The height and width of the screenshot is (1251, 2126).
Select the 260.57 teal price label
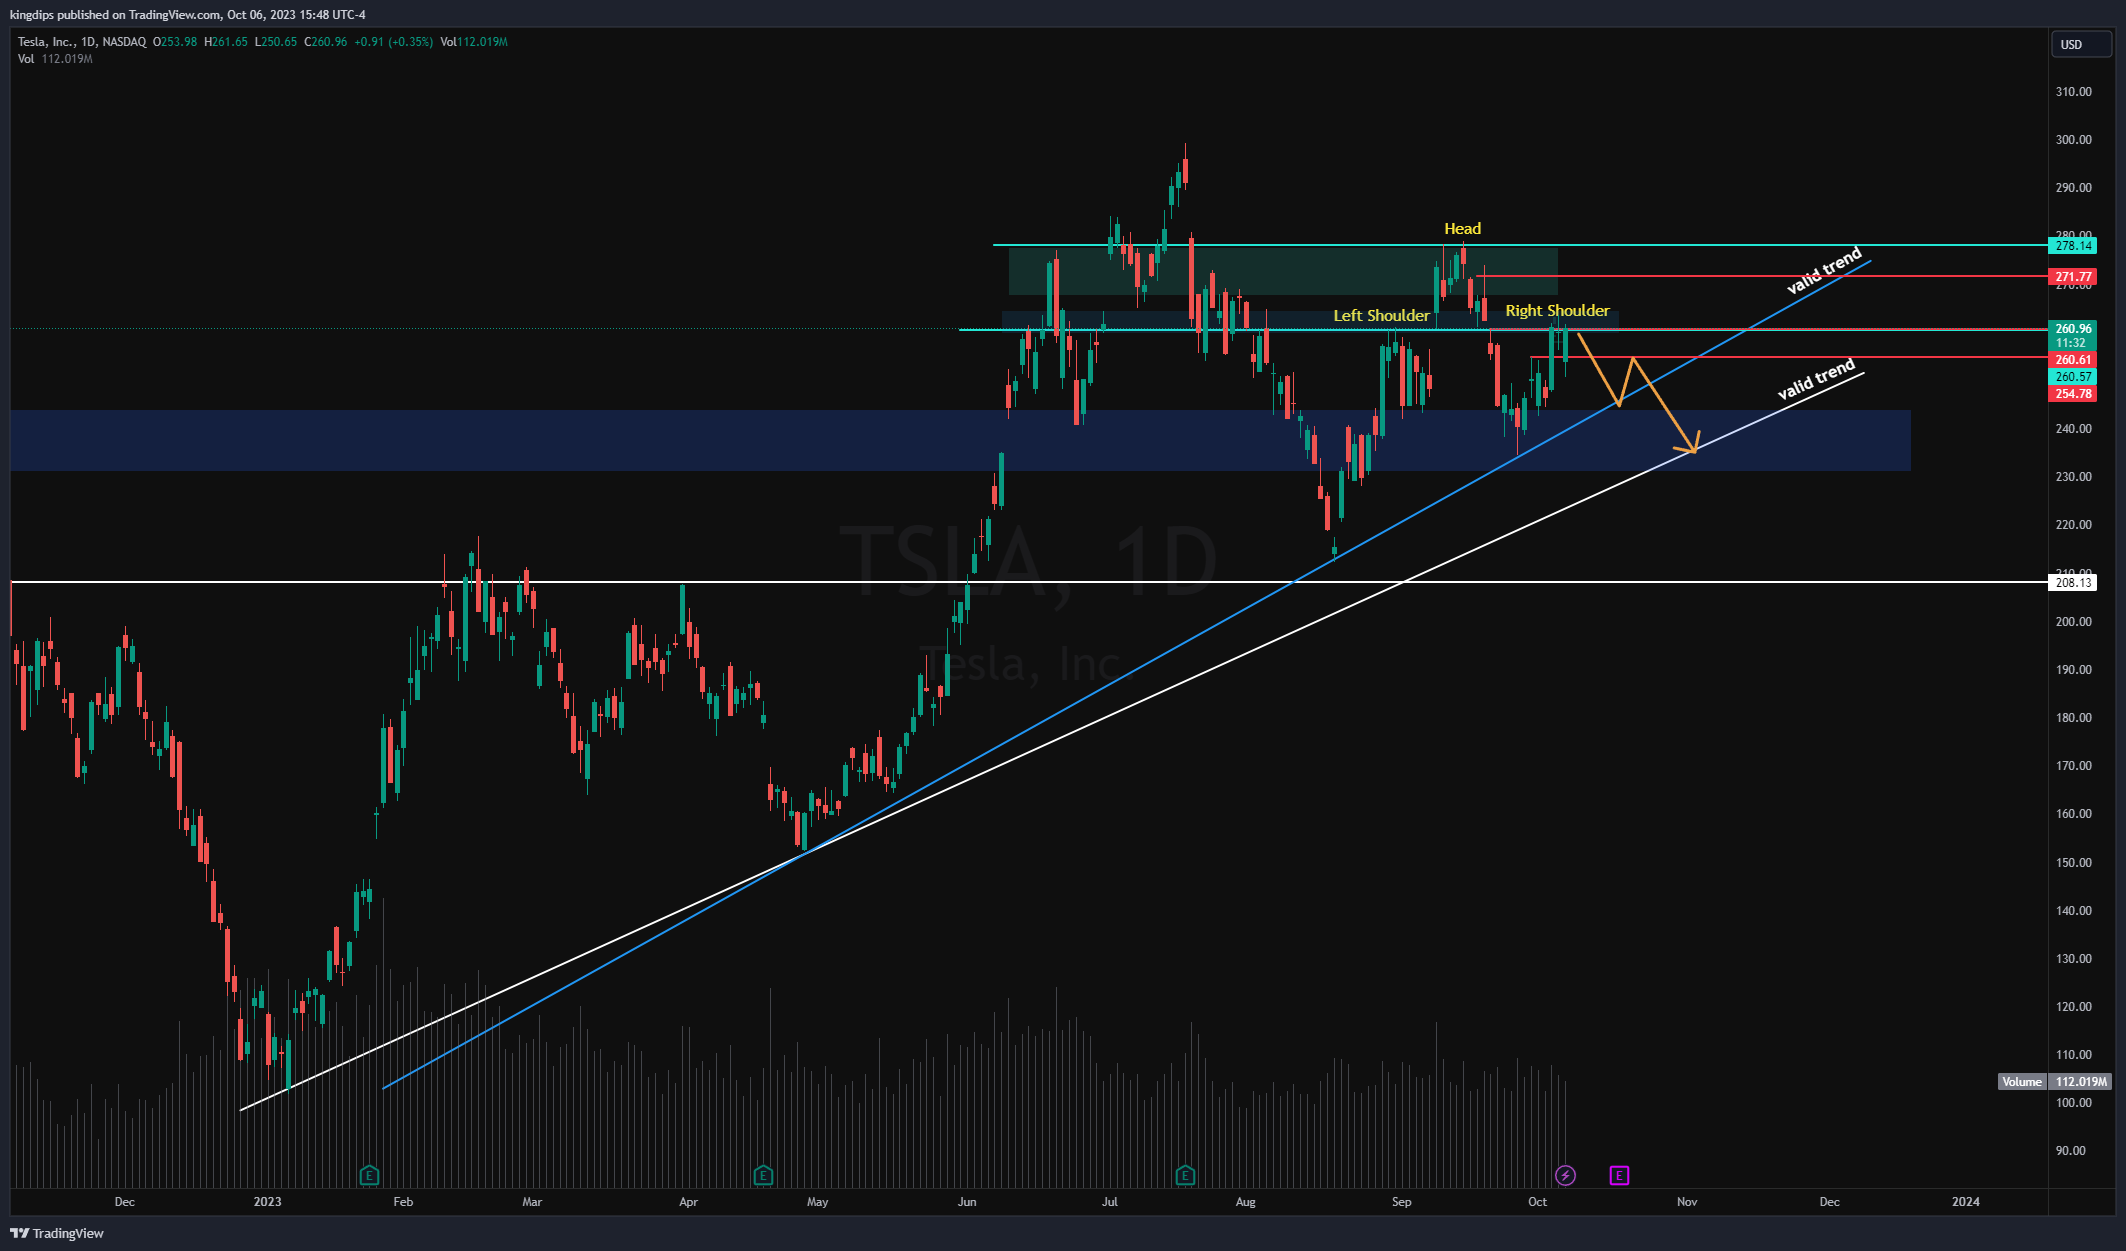(2073, 376)
